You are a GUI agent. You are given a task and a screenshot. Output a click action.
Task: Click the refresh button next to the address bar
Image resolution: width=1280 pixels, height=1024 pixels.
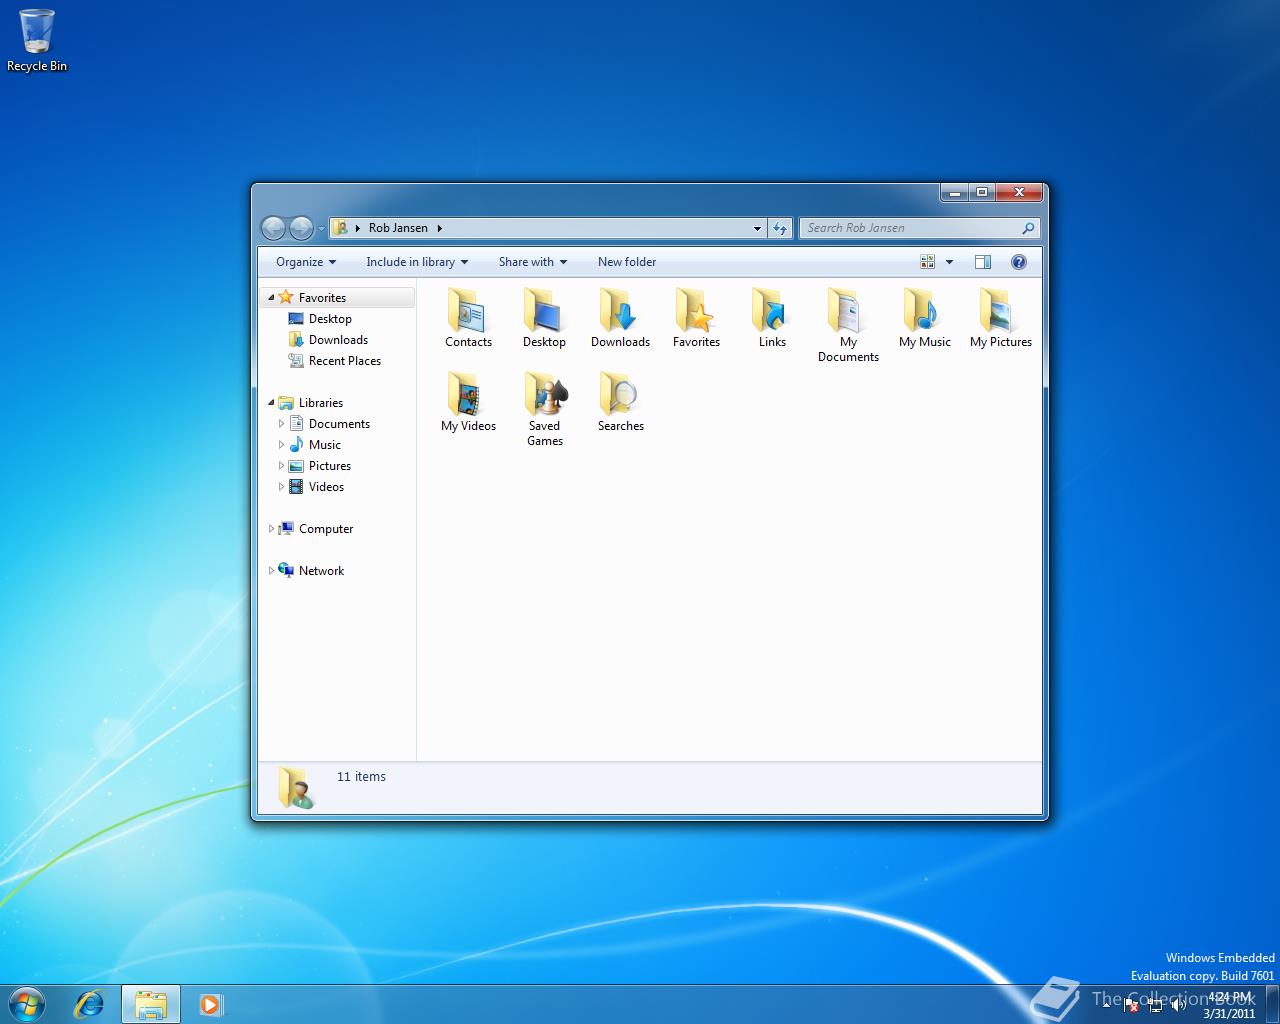click(780, 228)
